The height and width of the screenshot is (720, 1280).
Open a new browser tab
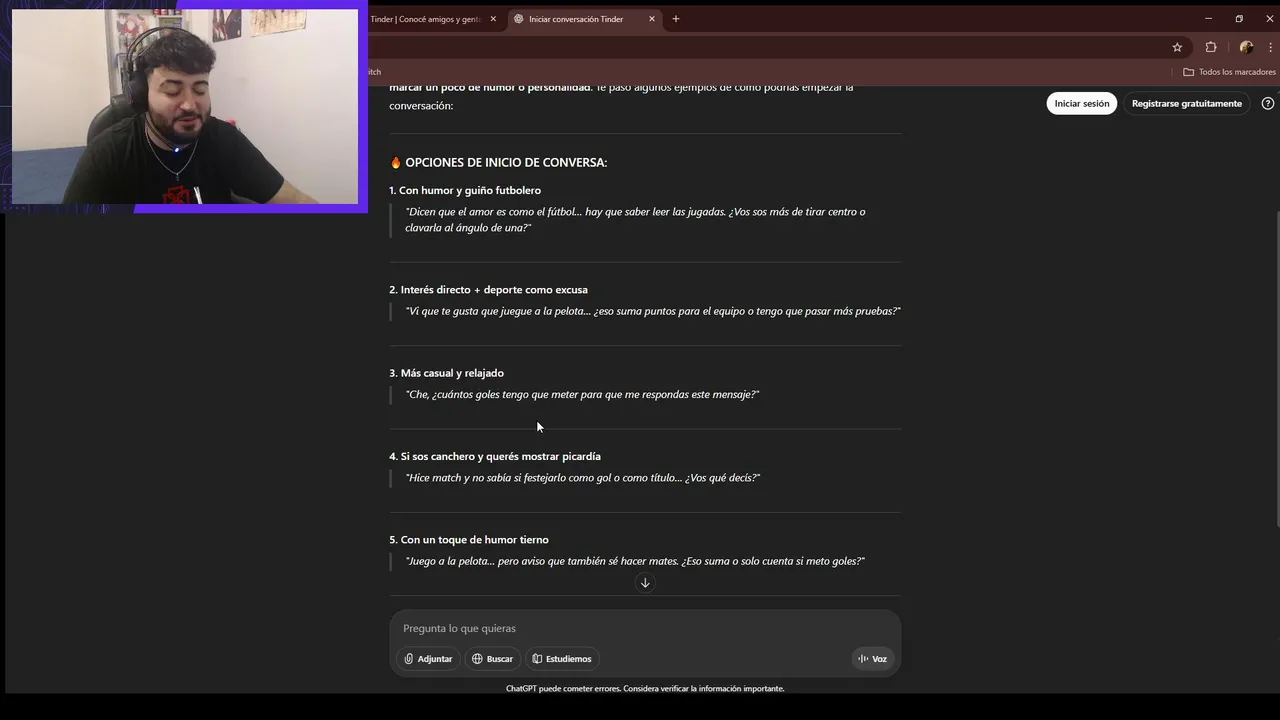click(x=676, y=19)
